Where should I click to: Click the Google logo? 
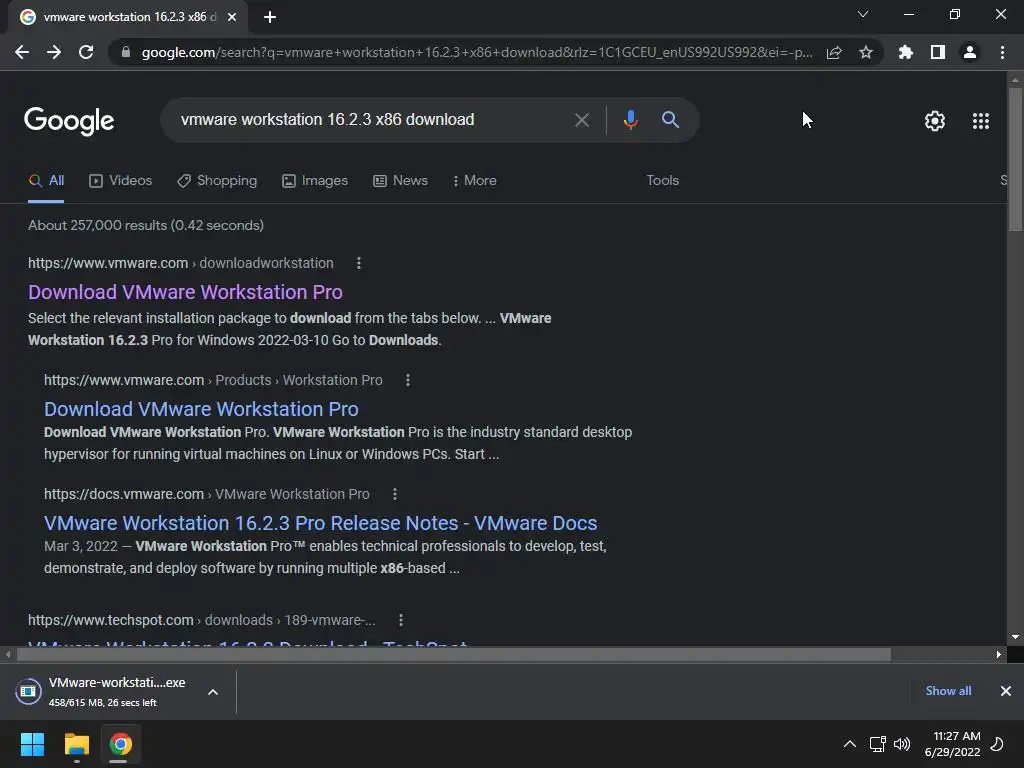tap(69, 121)
